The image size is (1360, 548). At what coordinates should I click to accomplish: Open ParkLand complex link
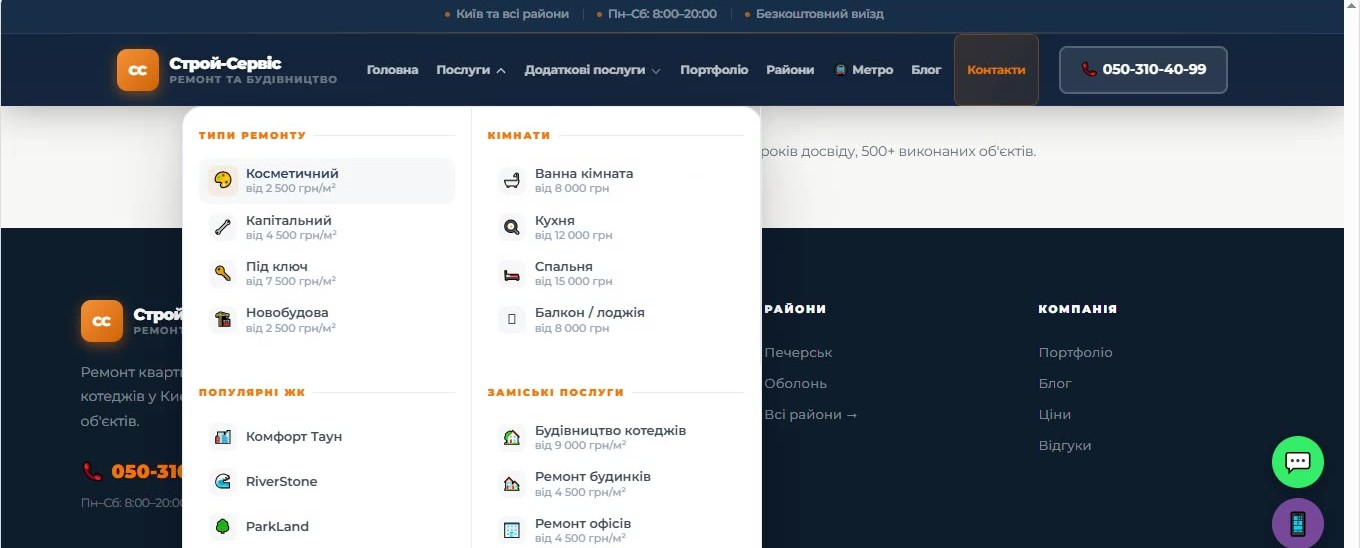327,526
